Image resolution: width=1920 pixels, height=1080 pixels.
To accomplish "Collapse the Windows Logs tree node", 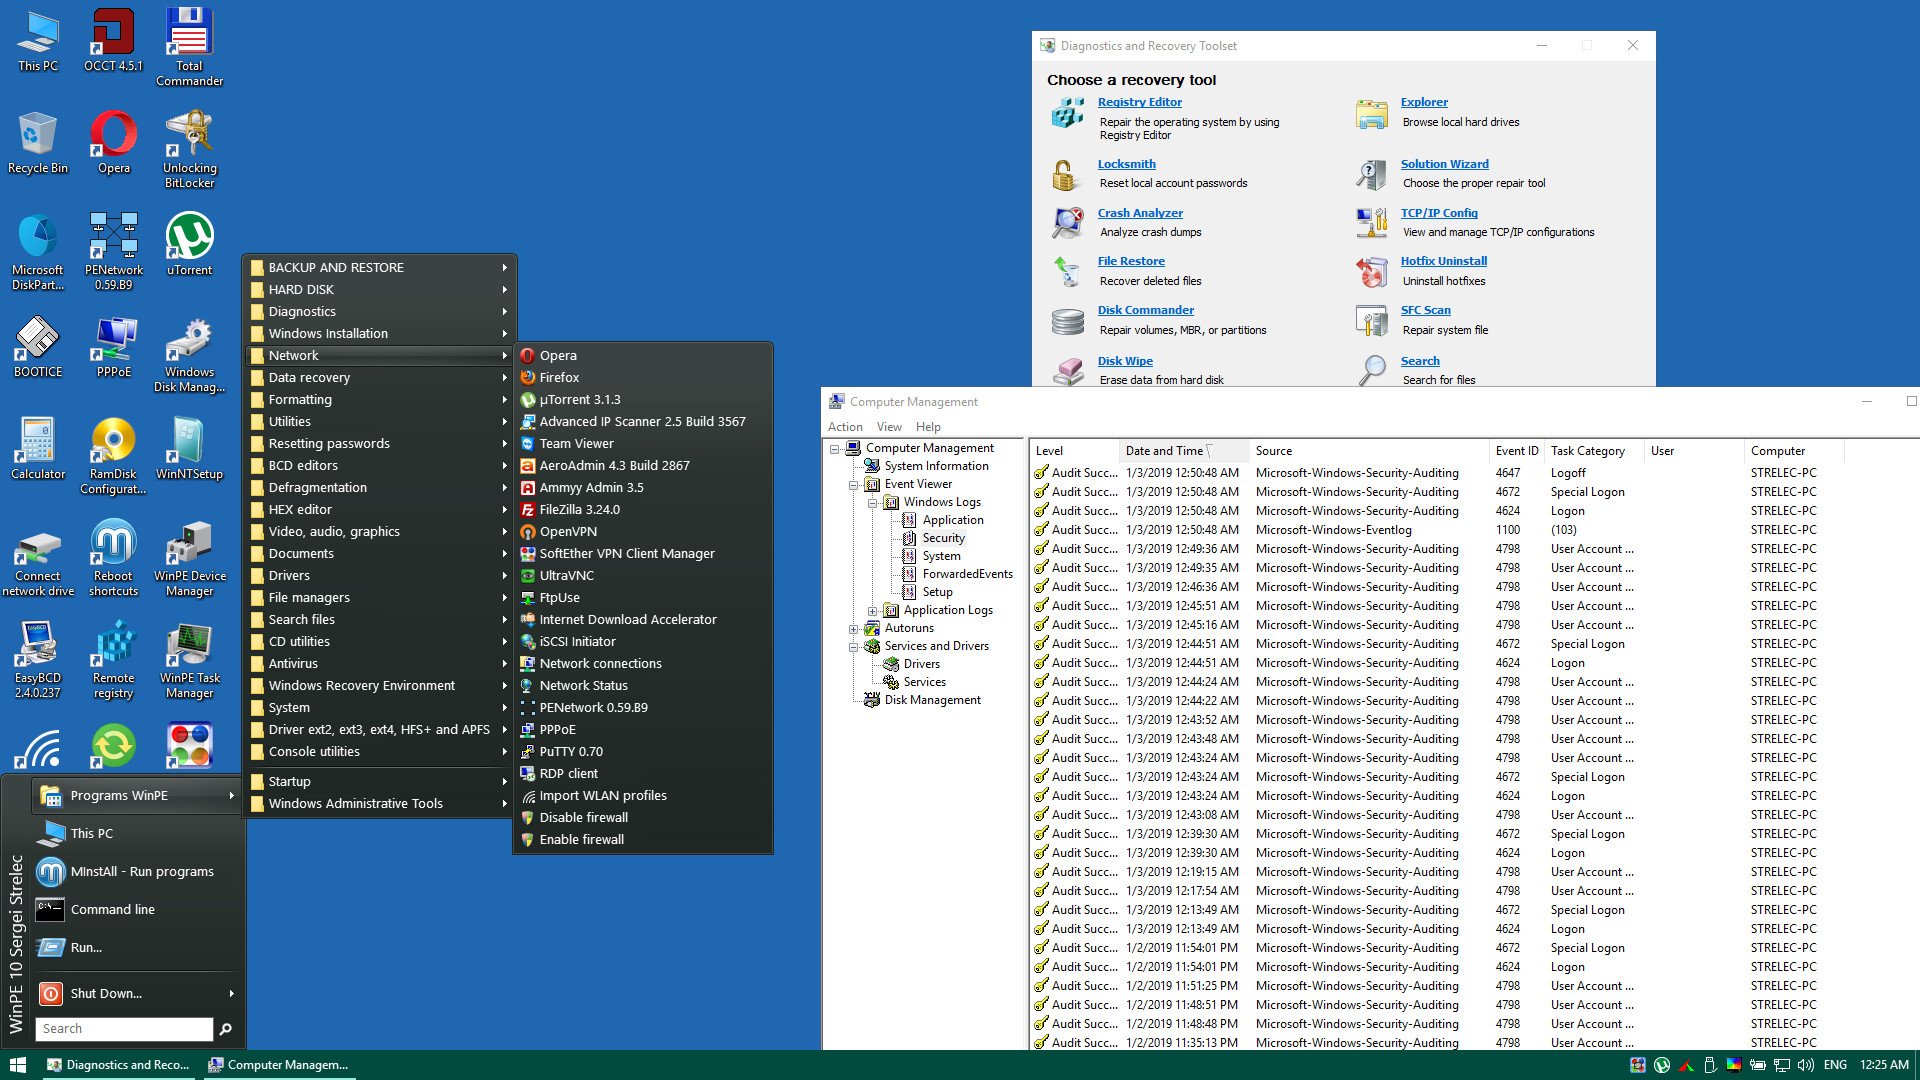I will pos(872,502).
